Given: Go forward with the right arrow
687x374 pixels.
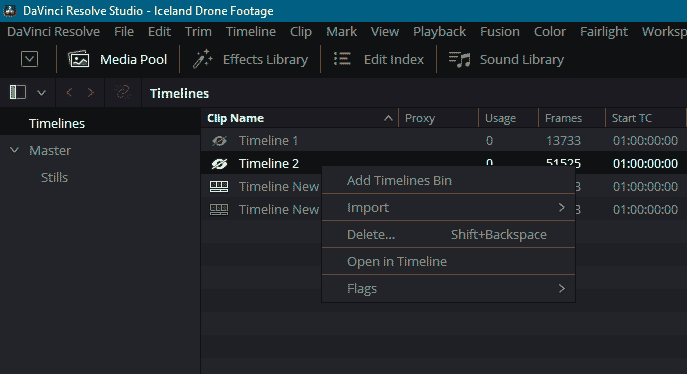Looking at the screenshot, I should click(x=90, y=92).
